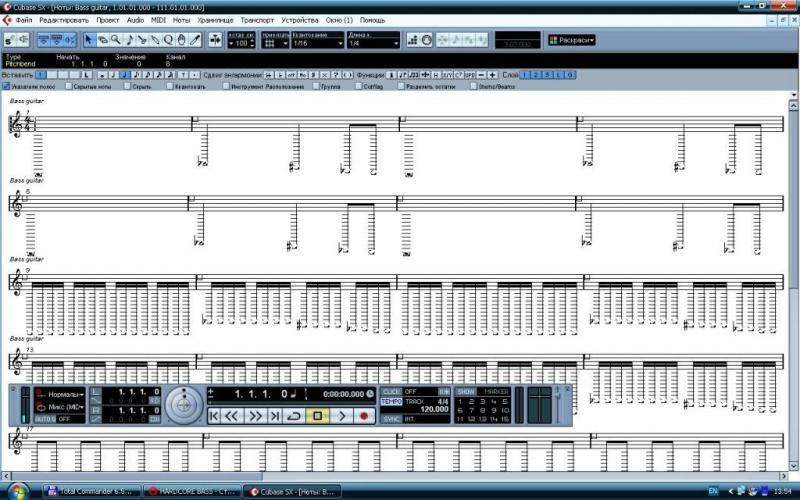This screenshot has height=500, width=800.
Task: Select the note insert tool
Action: [129, 40]
